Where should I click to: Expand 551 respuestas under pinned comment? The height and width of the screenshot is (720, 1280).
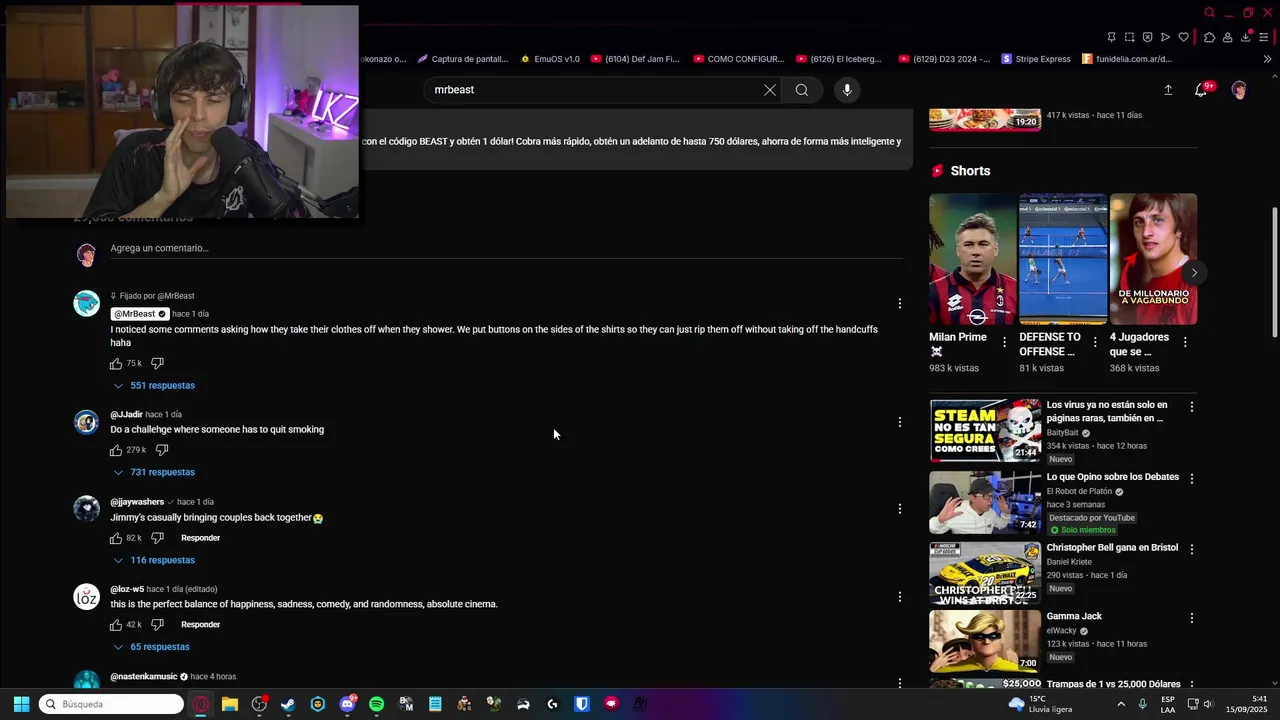(x=154, y=386)
